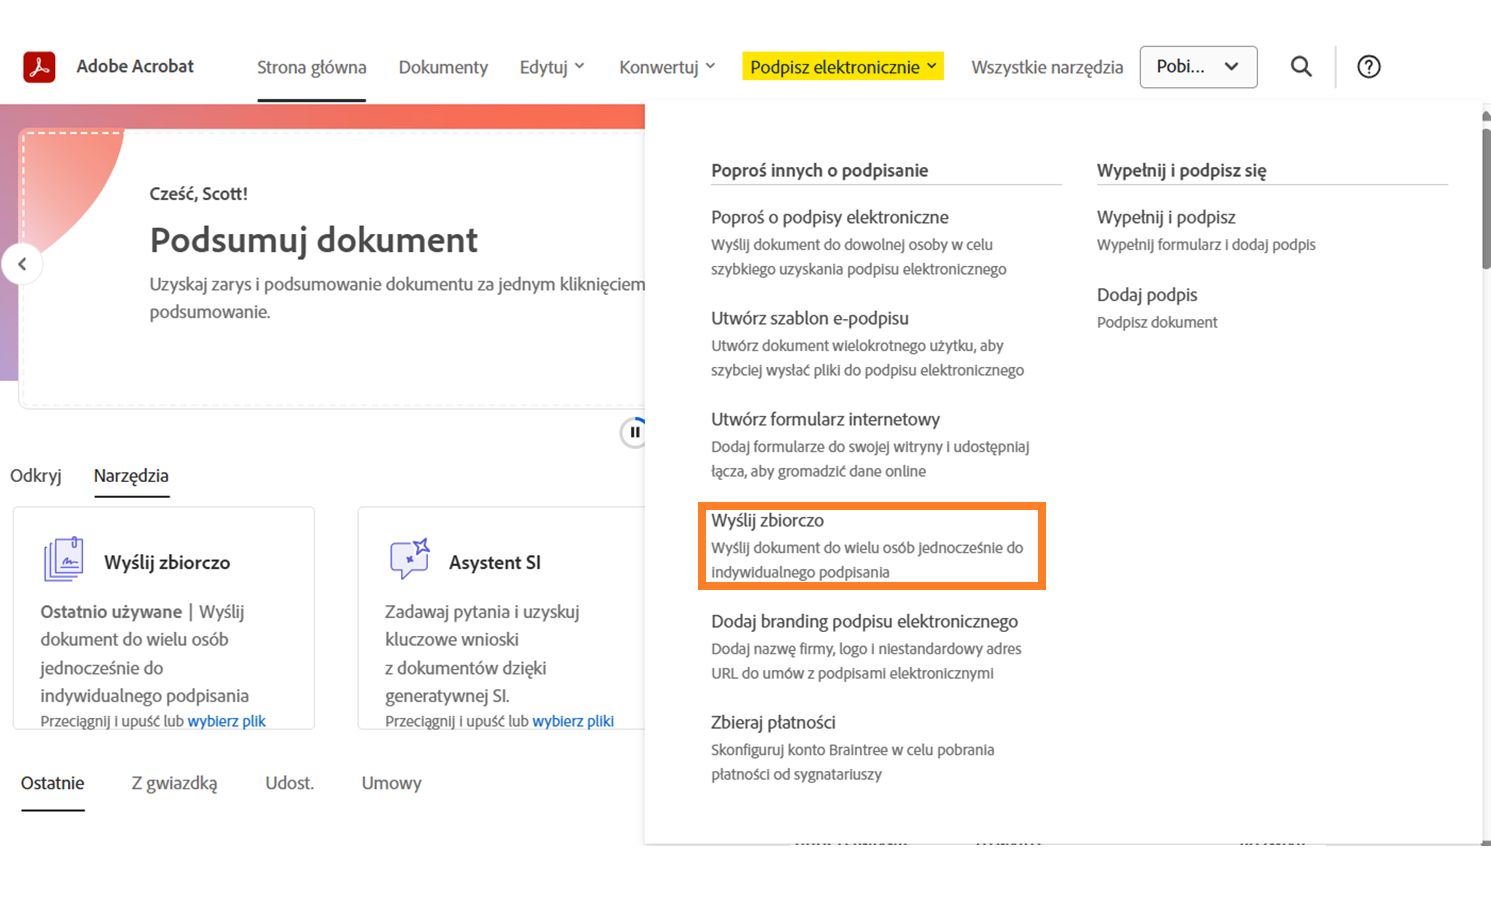Click the Podsumuj dokument banner heading
1491x907 pixels.
point(314,240)
